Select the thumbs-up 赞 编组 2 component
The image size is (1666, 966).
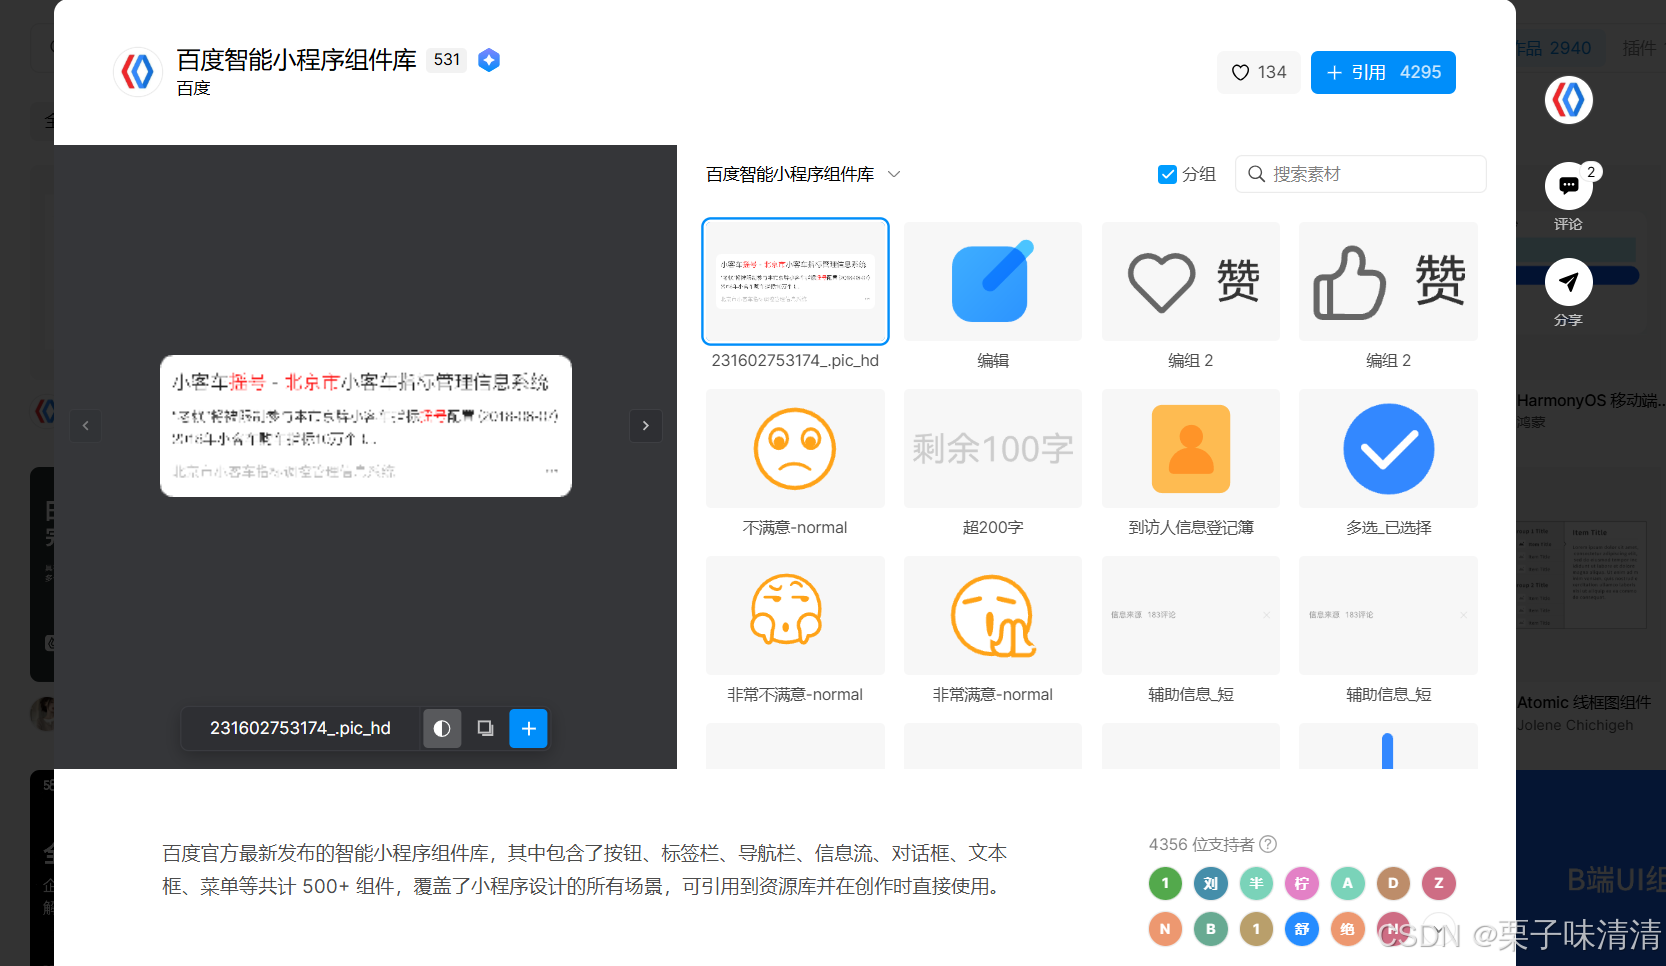[1388, 281]
